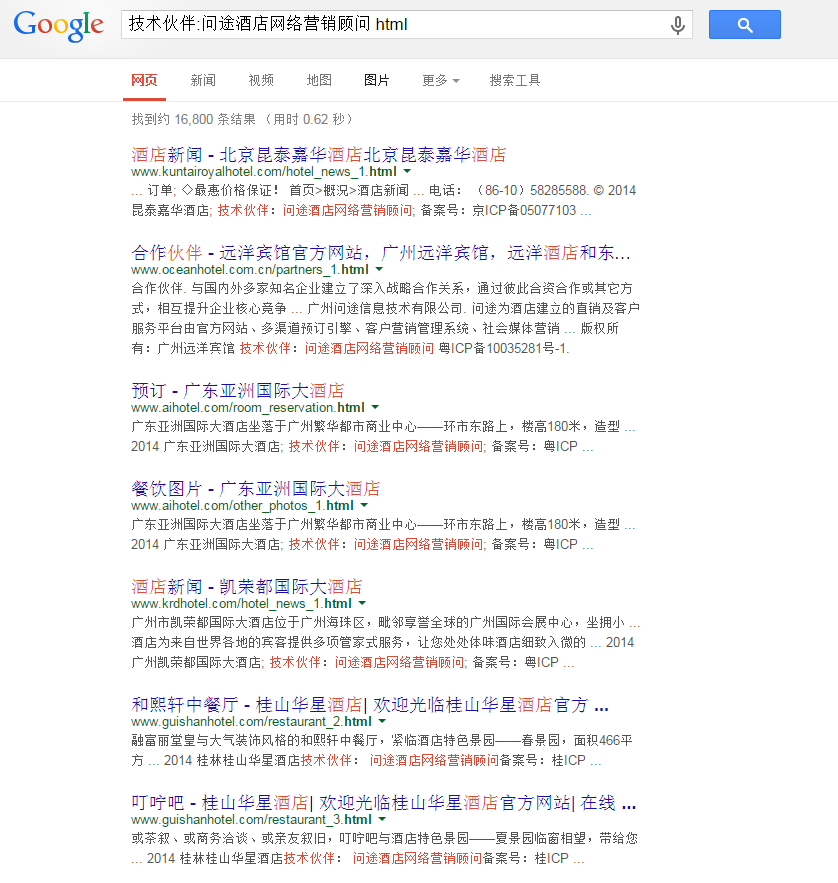Open result 餐饮图片 - 广东亚洲国际大酒店
The height and width of the screenshot is (883, 838).
pyautogui.click(x=256, y=488)
